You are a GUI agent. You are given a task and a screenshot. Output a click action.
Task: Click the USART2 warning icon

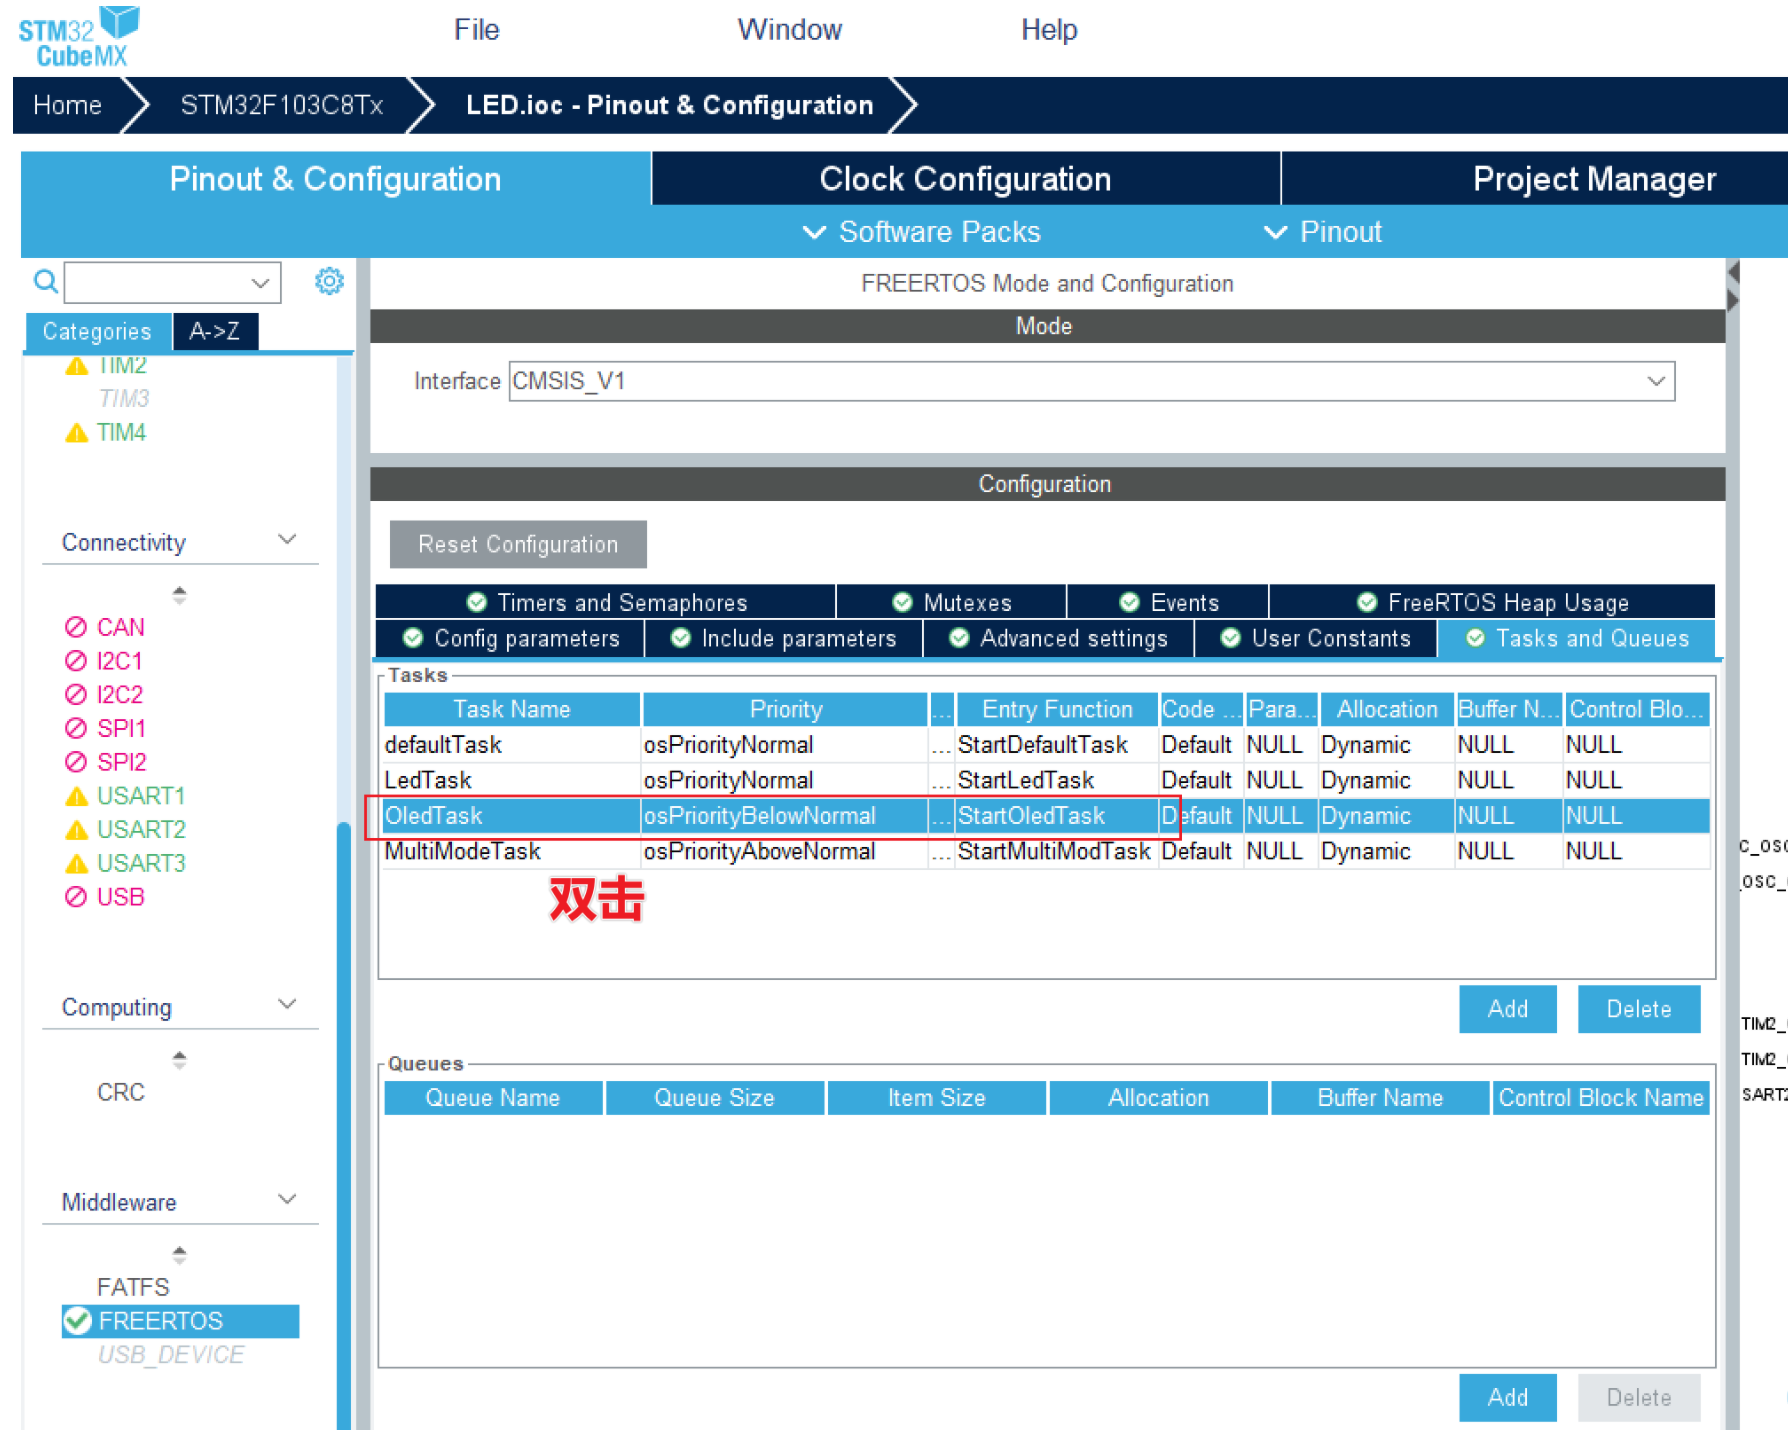click(x=76, y=830)
